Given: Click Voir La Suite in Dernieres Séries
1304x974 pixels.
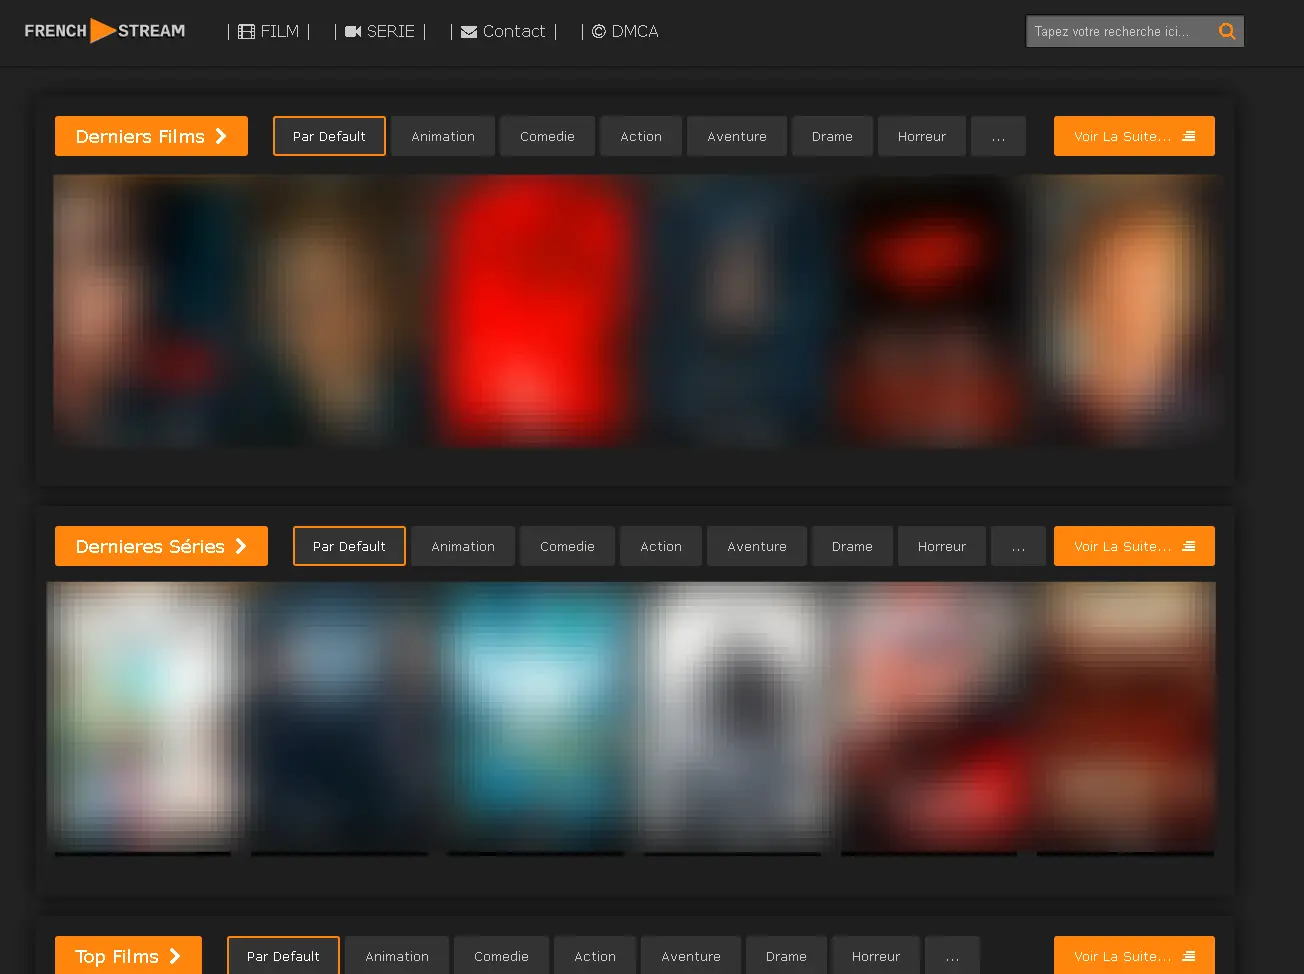Looking at the screenshot, I should tap(1134, 546).
